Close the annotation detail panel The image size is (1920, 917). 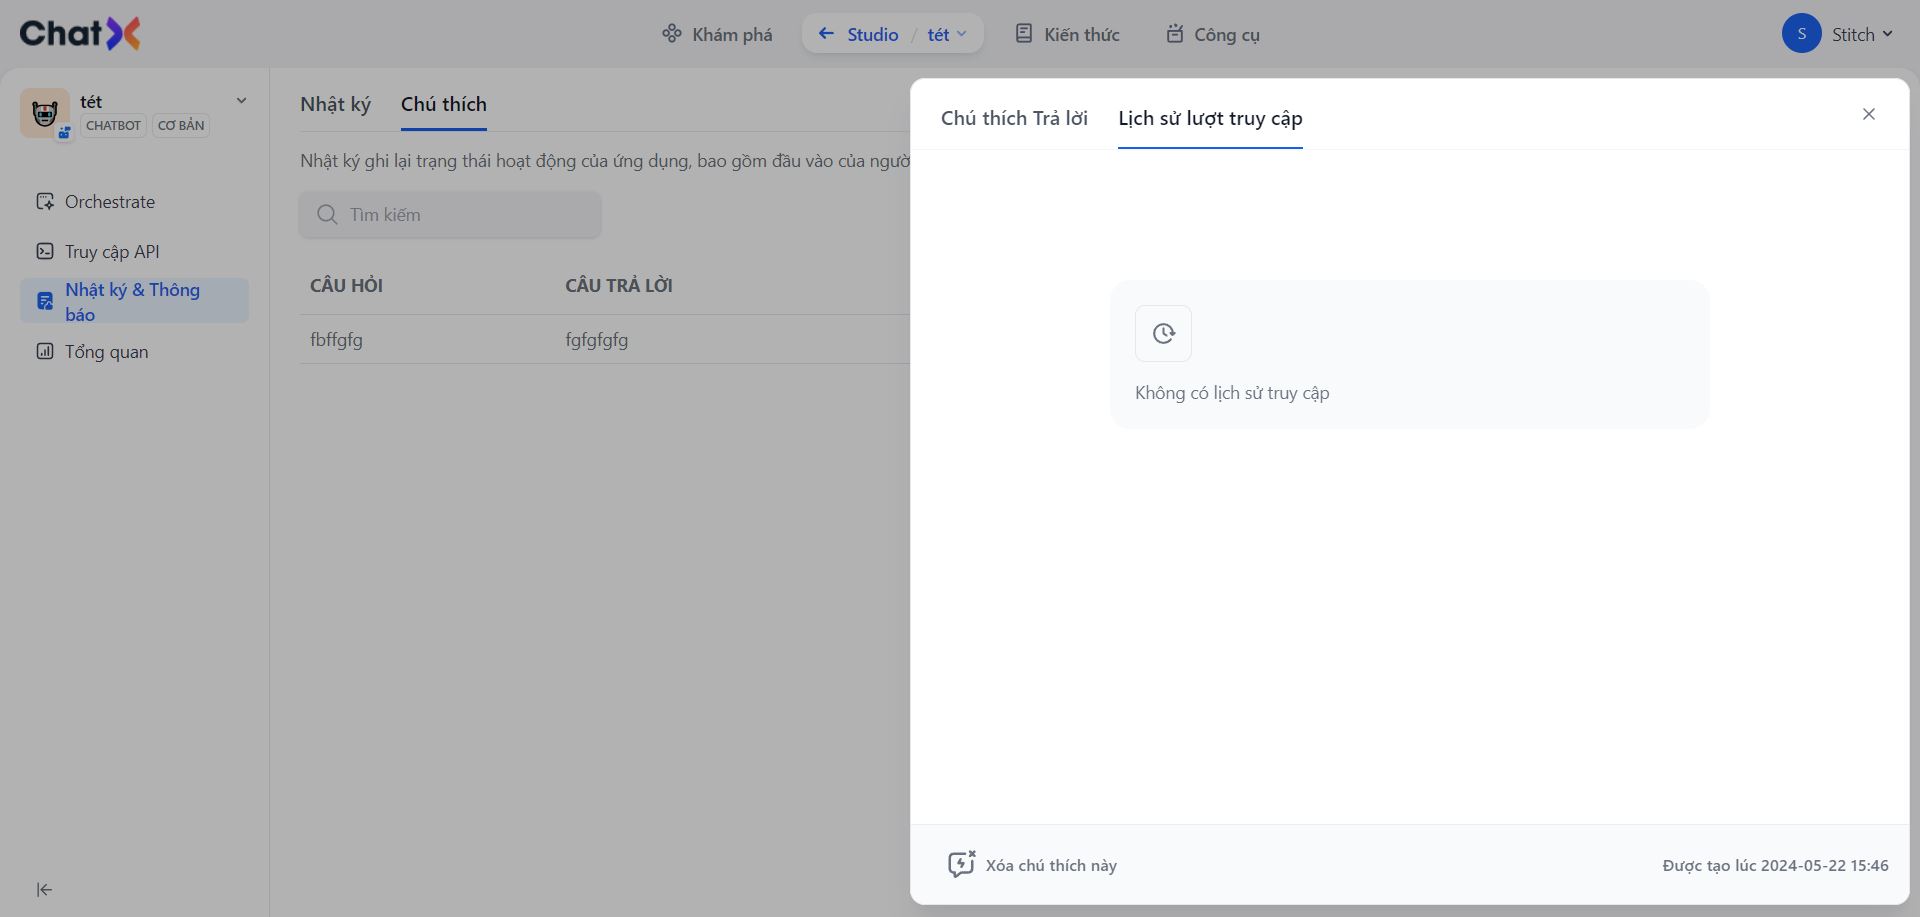pyautogui.click(x=1868, y=114)
